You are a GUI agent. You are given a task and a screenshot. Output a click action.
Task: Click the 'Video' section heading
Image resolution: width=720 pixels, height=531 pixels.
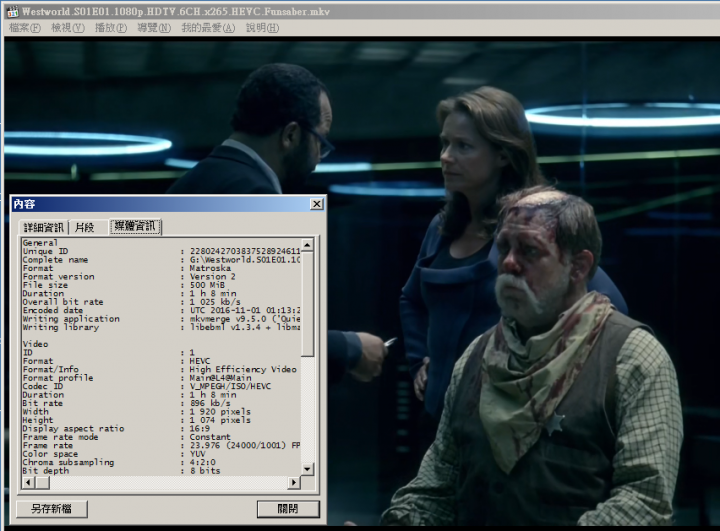tap(35, 344)
